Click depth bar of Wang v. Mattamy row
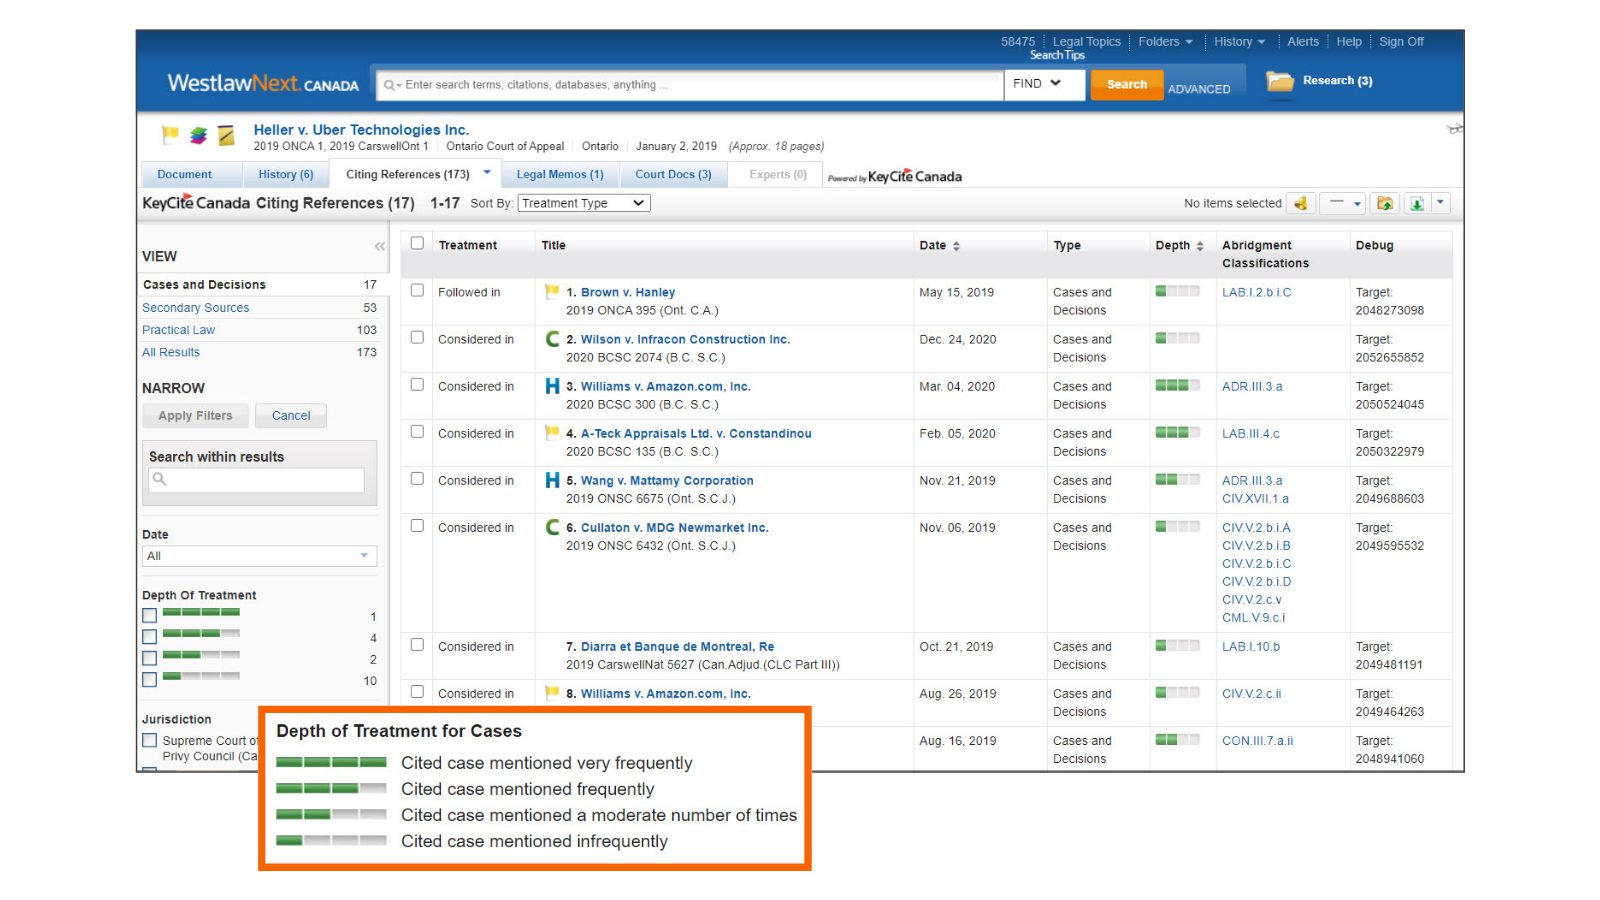The height and width of the screenshot is (900, 1600). coord(1178,479)
